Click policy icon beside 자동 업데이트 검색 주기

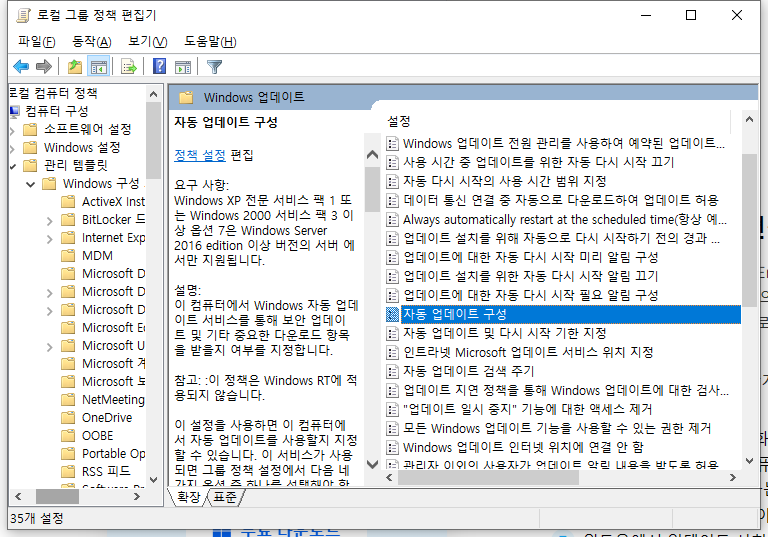coord(392,371)
